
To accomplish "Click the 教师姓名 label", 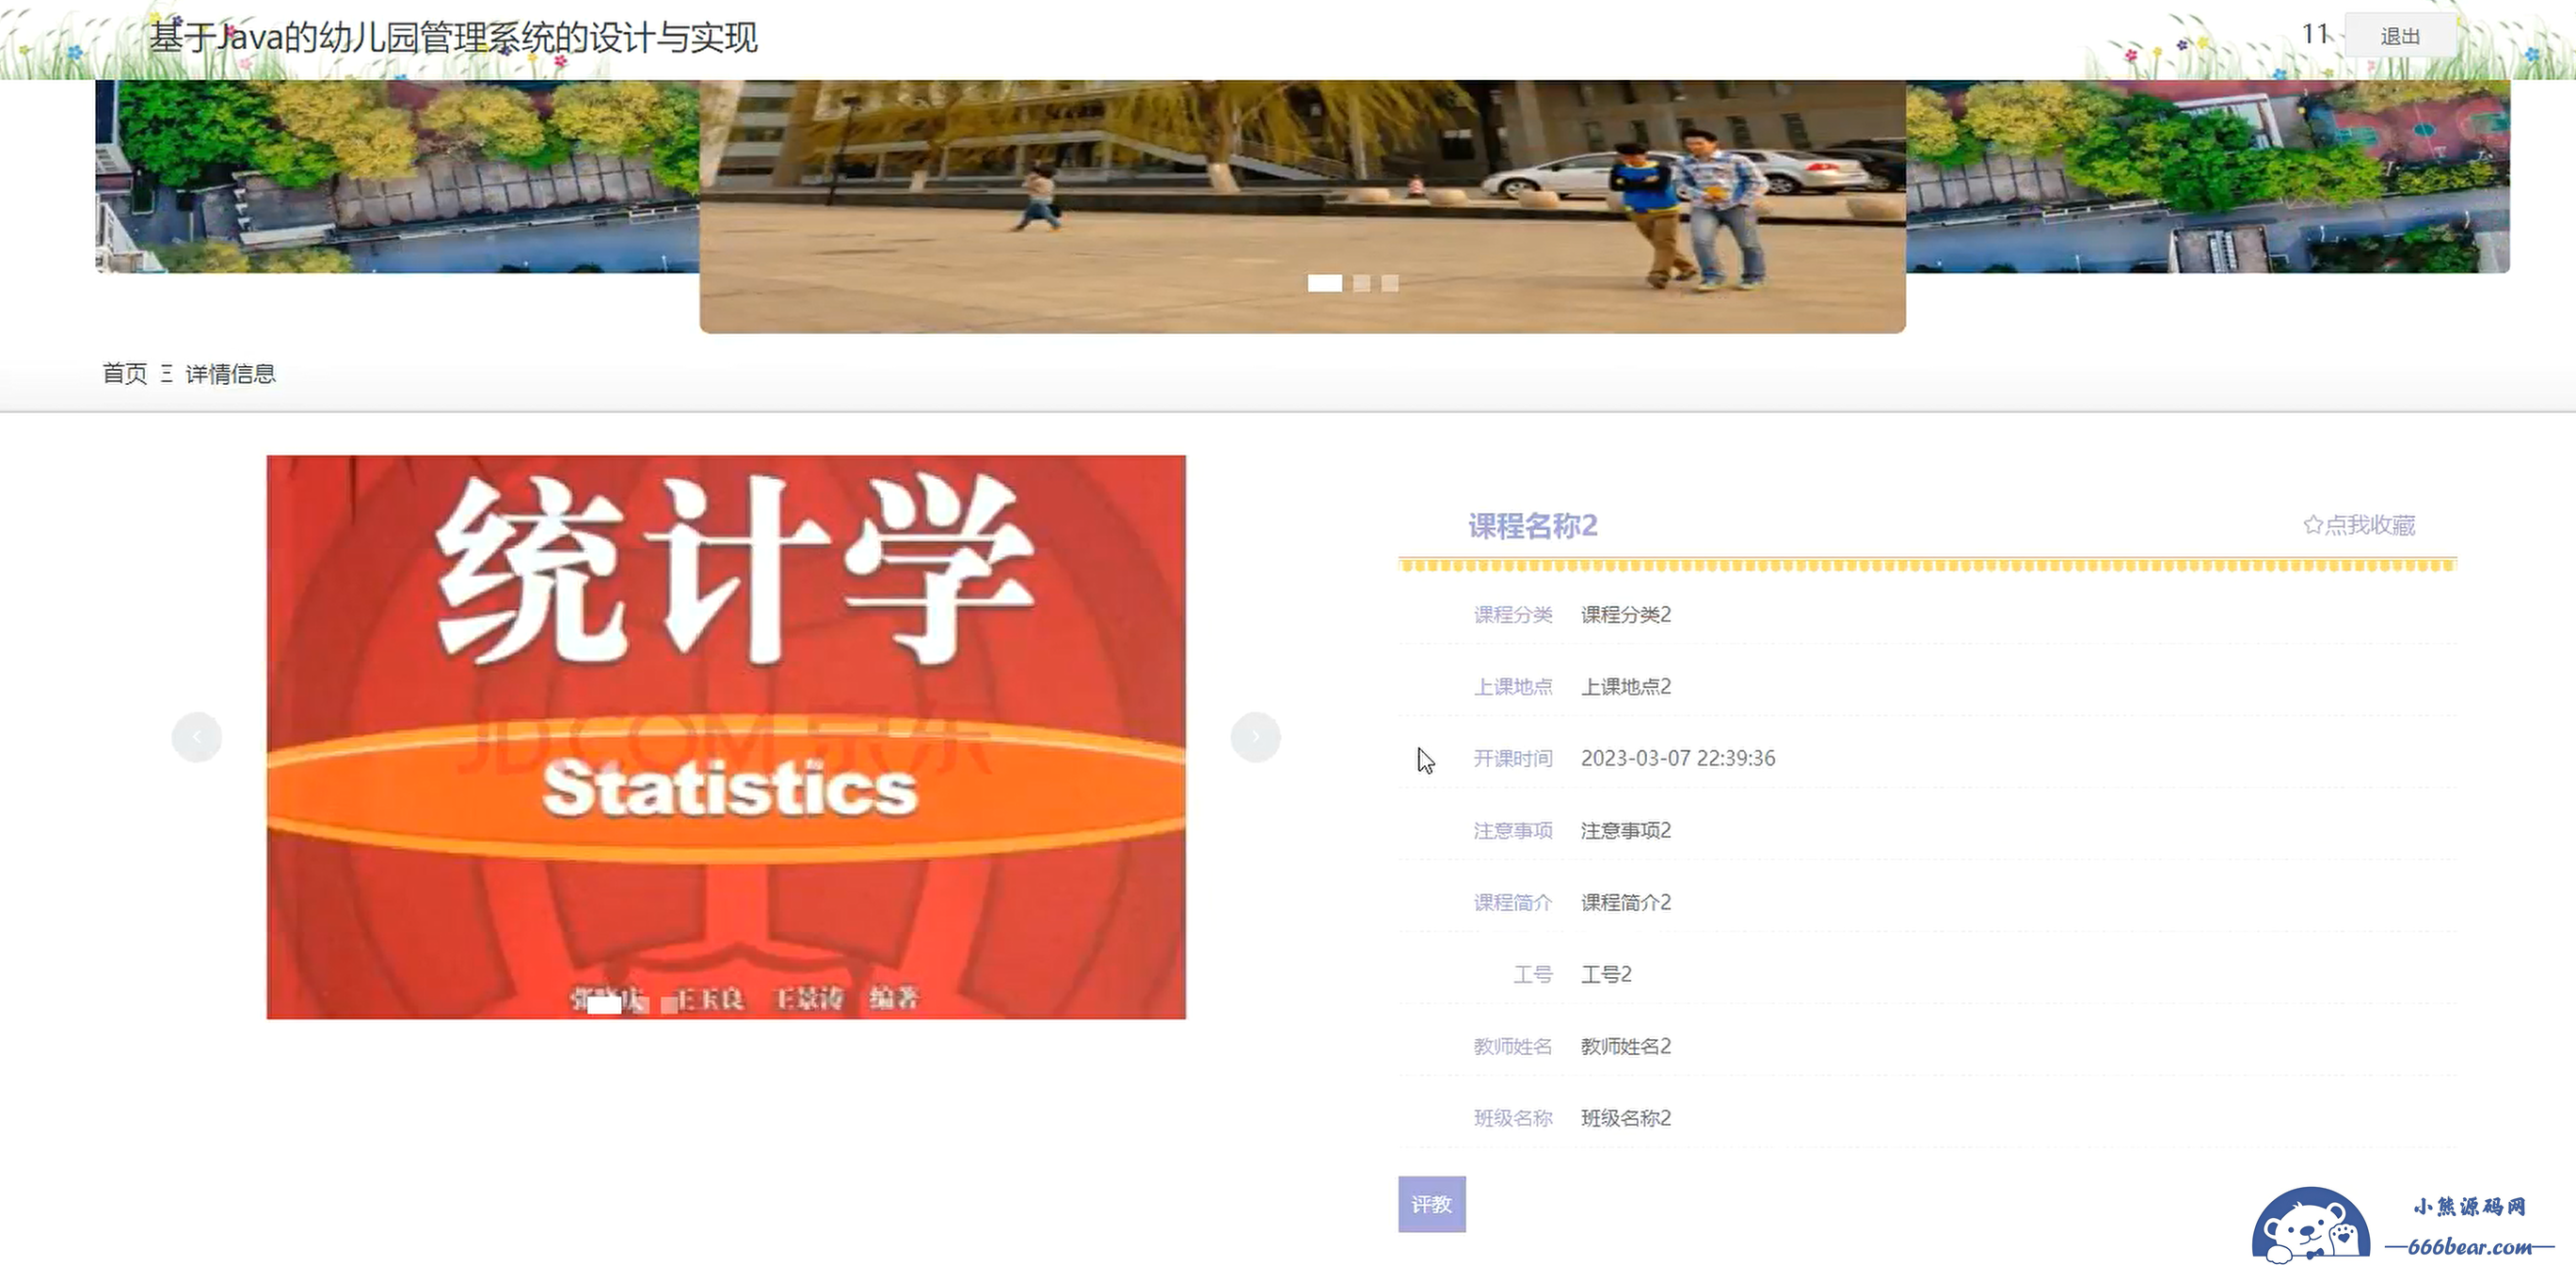I will tap(1513, 1046).
